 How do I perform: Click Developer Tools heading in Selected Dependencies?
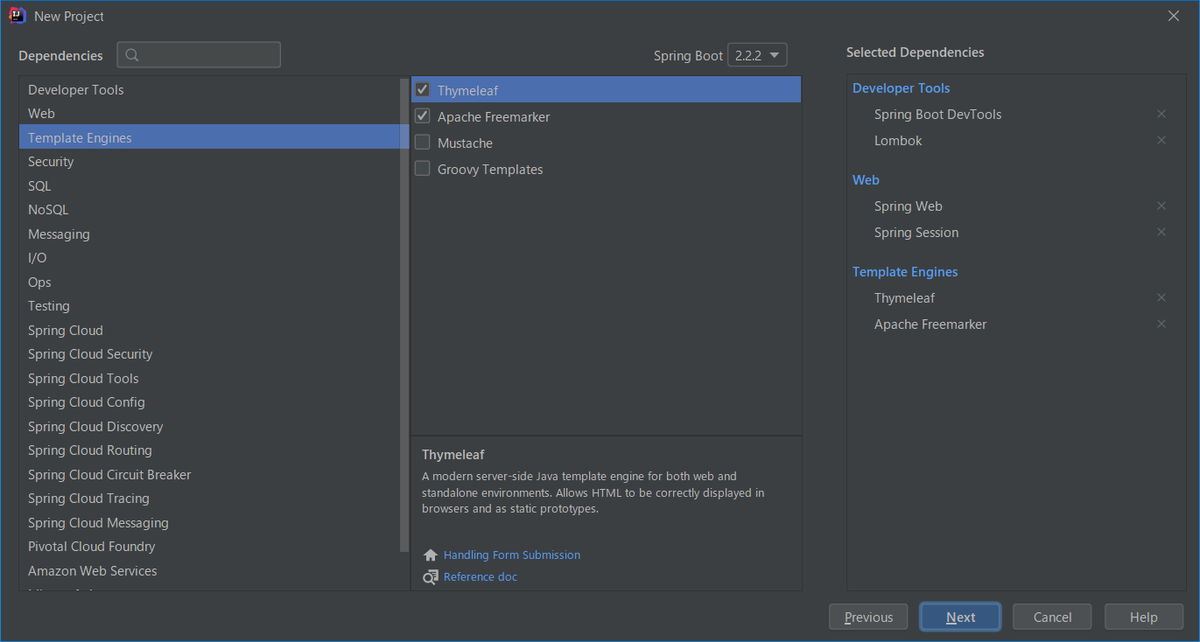pyautogui.click(x=901, y=88)
